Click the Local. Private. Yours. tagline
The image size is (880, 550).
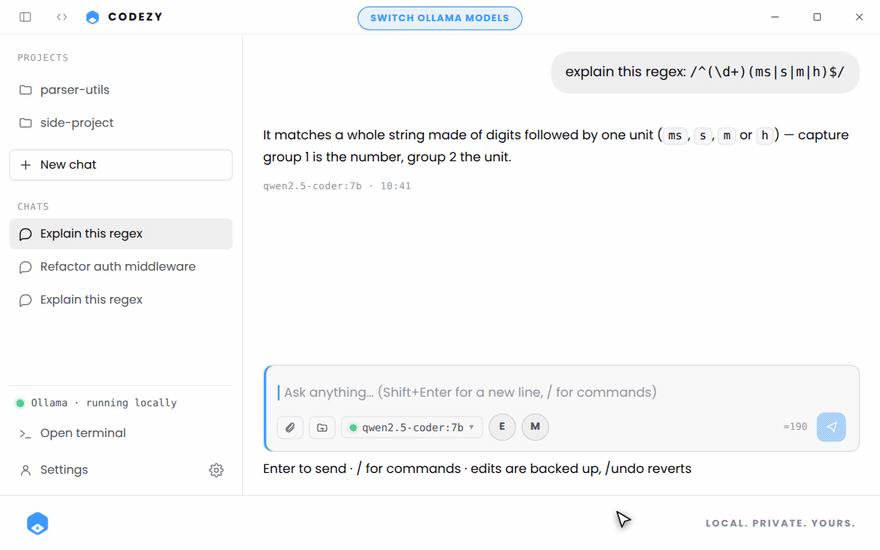pyautogui.click(x=780, y=524)
